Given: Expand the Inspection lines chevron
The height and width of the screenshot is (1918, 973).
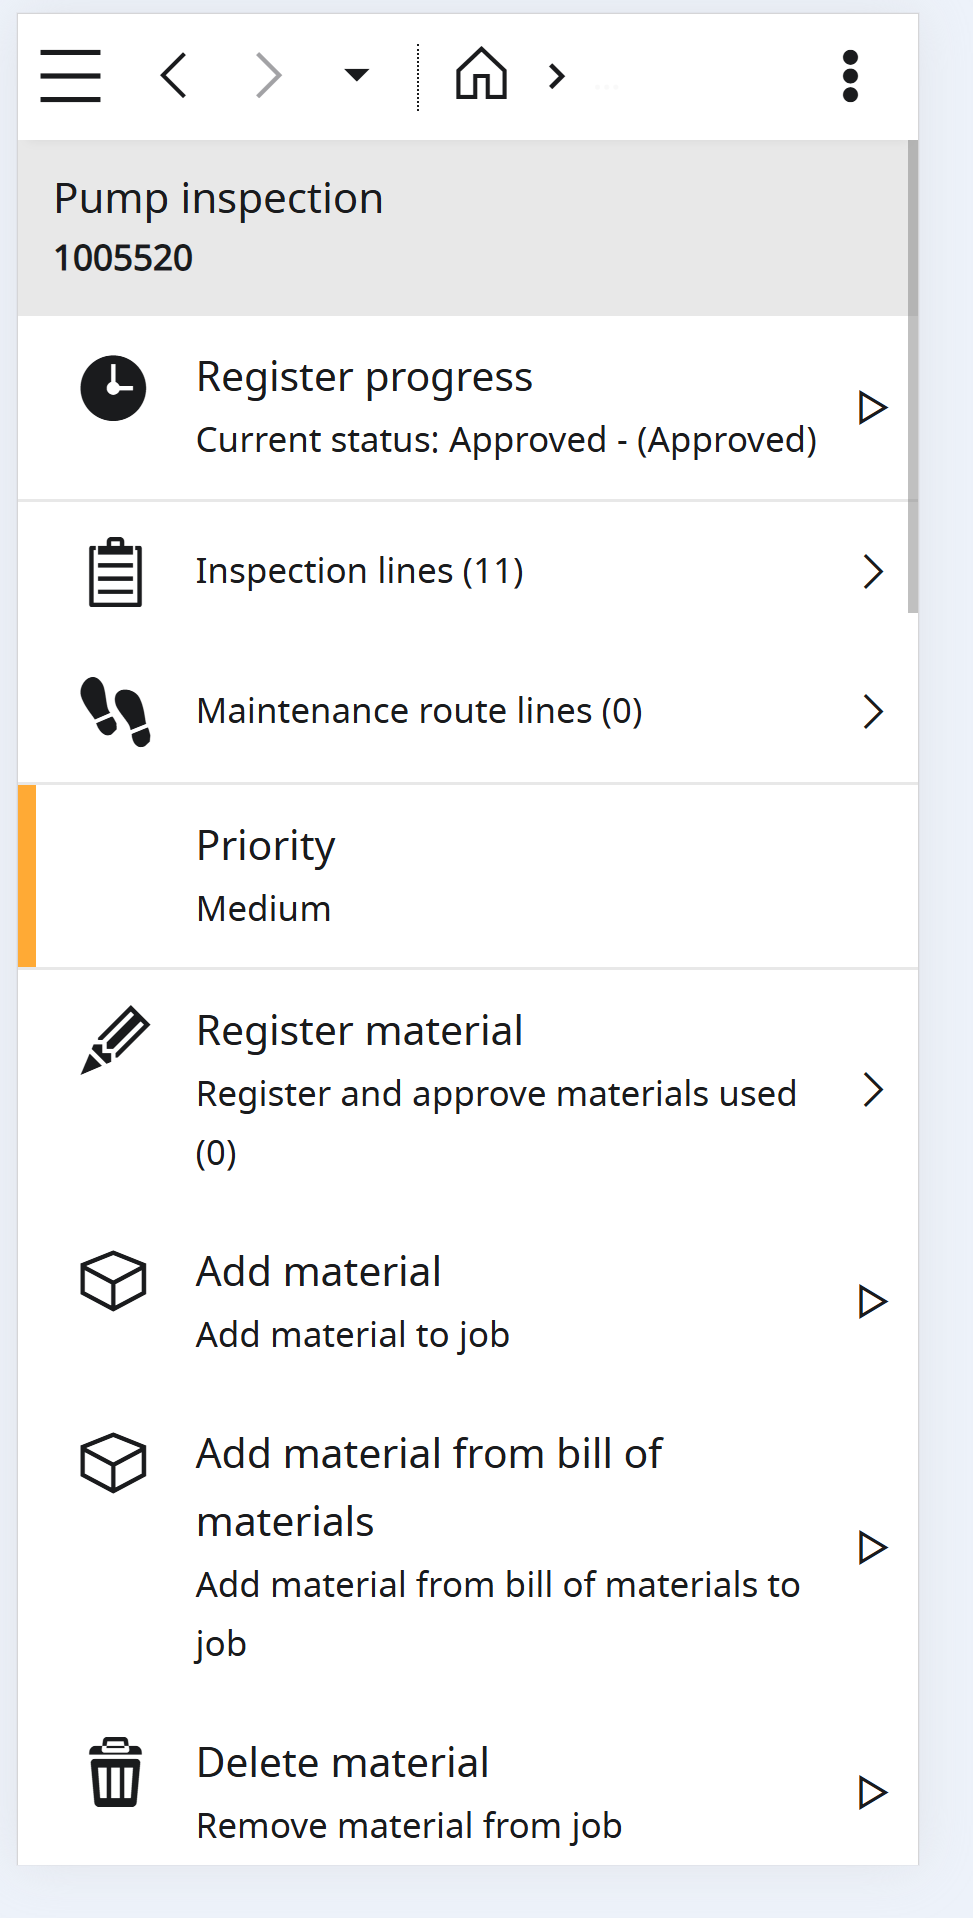Looking at the screenshot, I should [x=873, y=572].
